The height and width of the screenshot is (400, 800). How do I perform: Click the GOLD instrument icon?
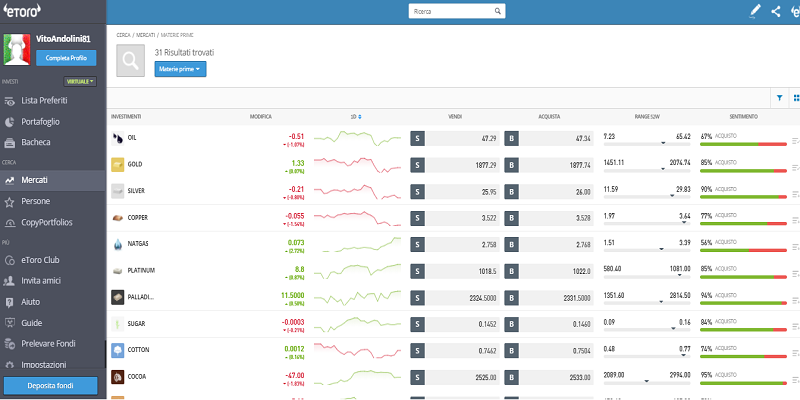tap(118, 164)
